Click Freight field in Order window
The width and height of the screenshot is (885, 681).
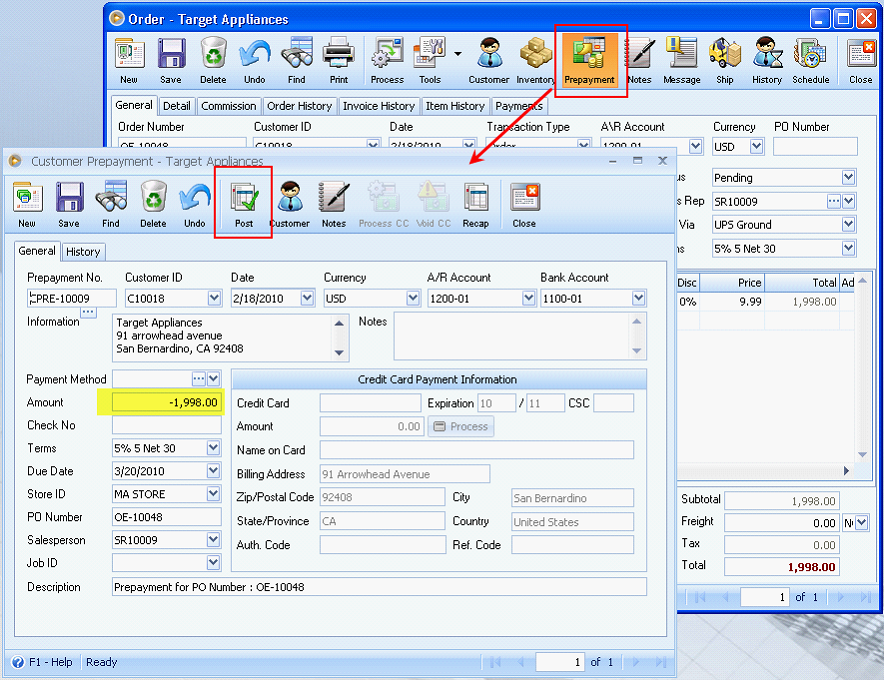782,522
